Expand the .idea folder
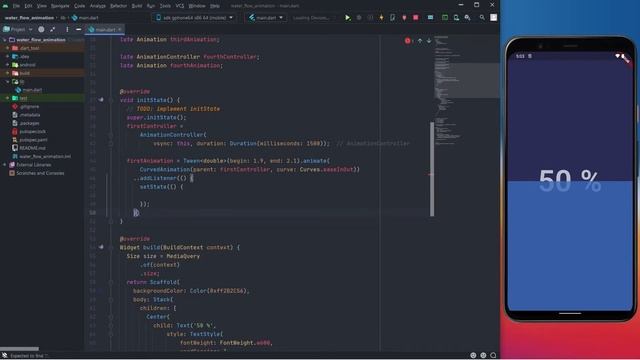This screenshot has height=360, width=640. click(7, 56)
